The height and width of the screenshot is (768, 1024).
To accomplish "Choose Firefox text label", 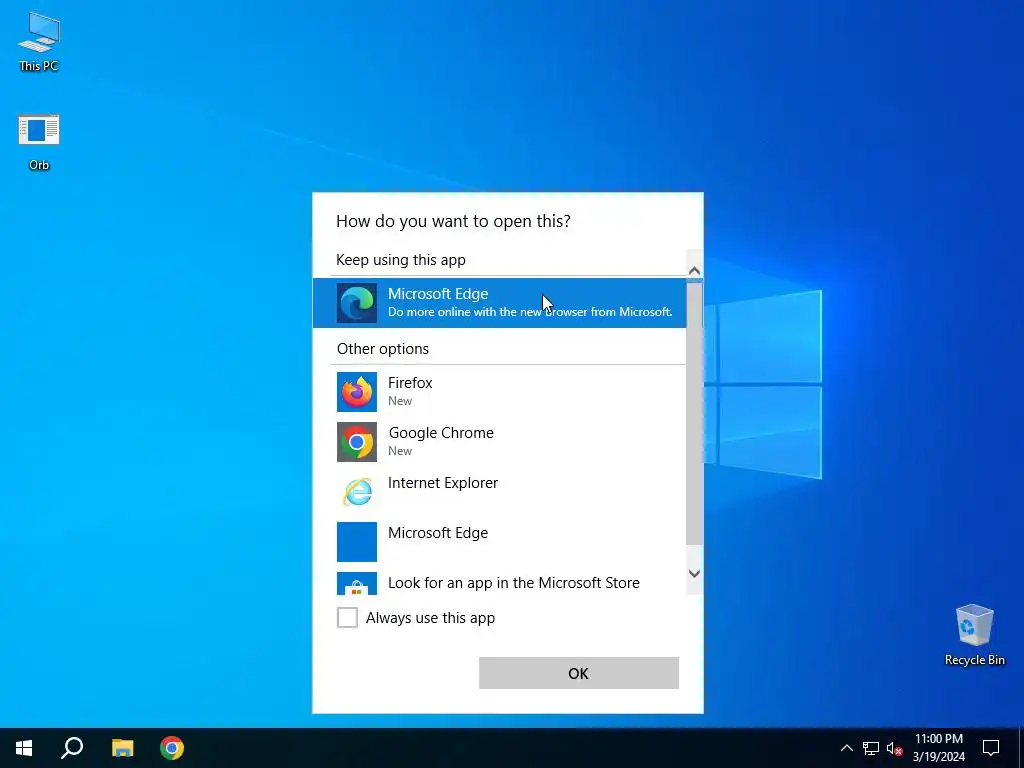I will 410,383.
